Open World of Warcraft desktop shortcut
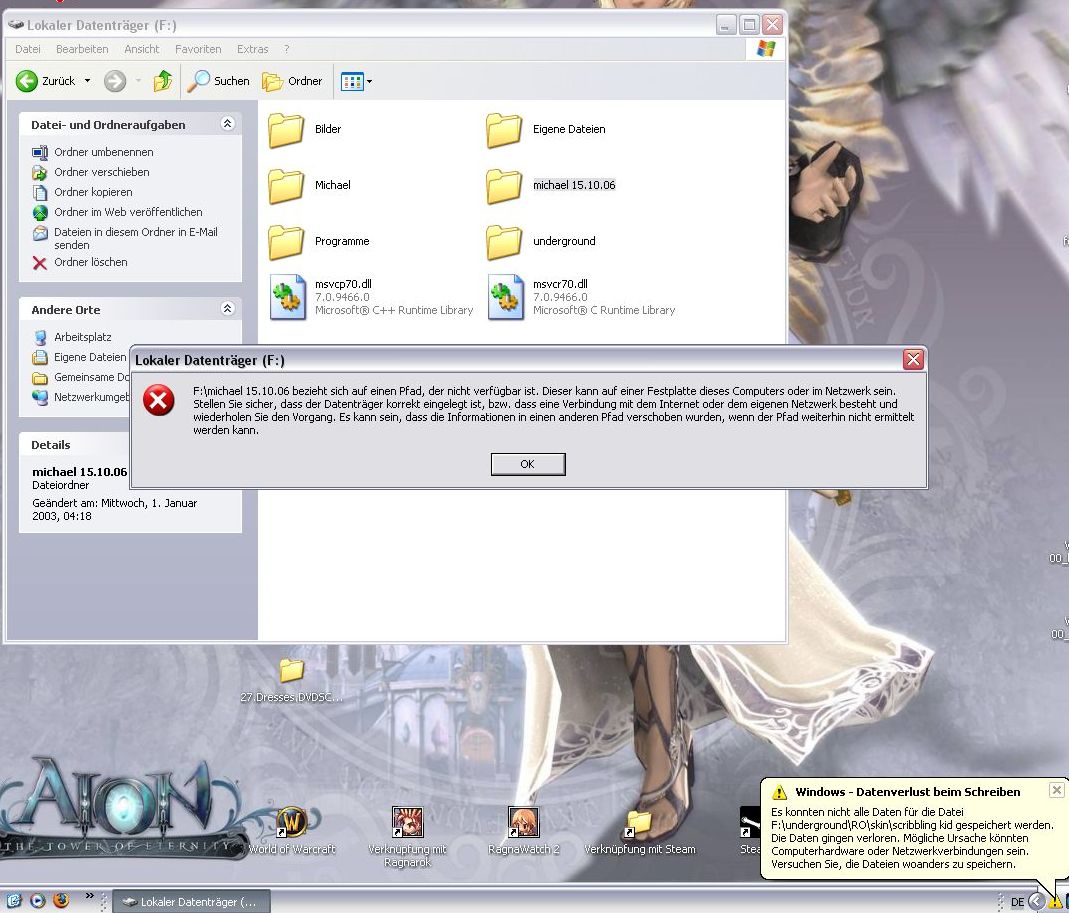Image resolution: width=1069 pixels, height=913 pixels. tap(292, 830)
